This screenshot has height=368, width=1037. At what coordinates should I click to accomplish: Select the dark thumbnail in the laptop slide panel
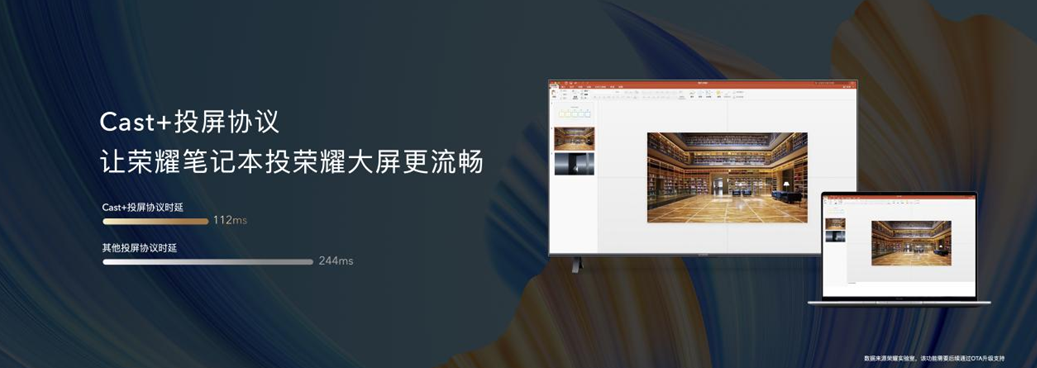(x=835, y=236)
